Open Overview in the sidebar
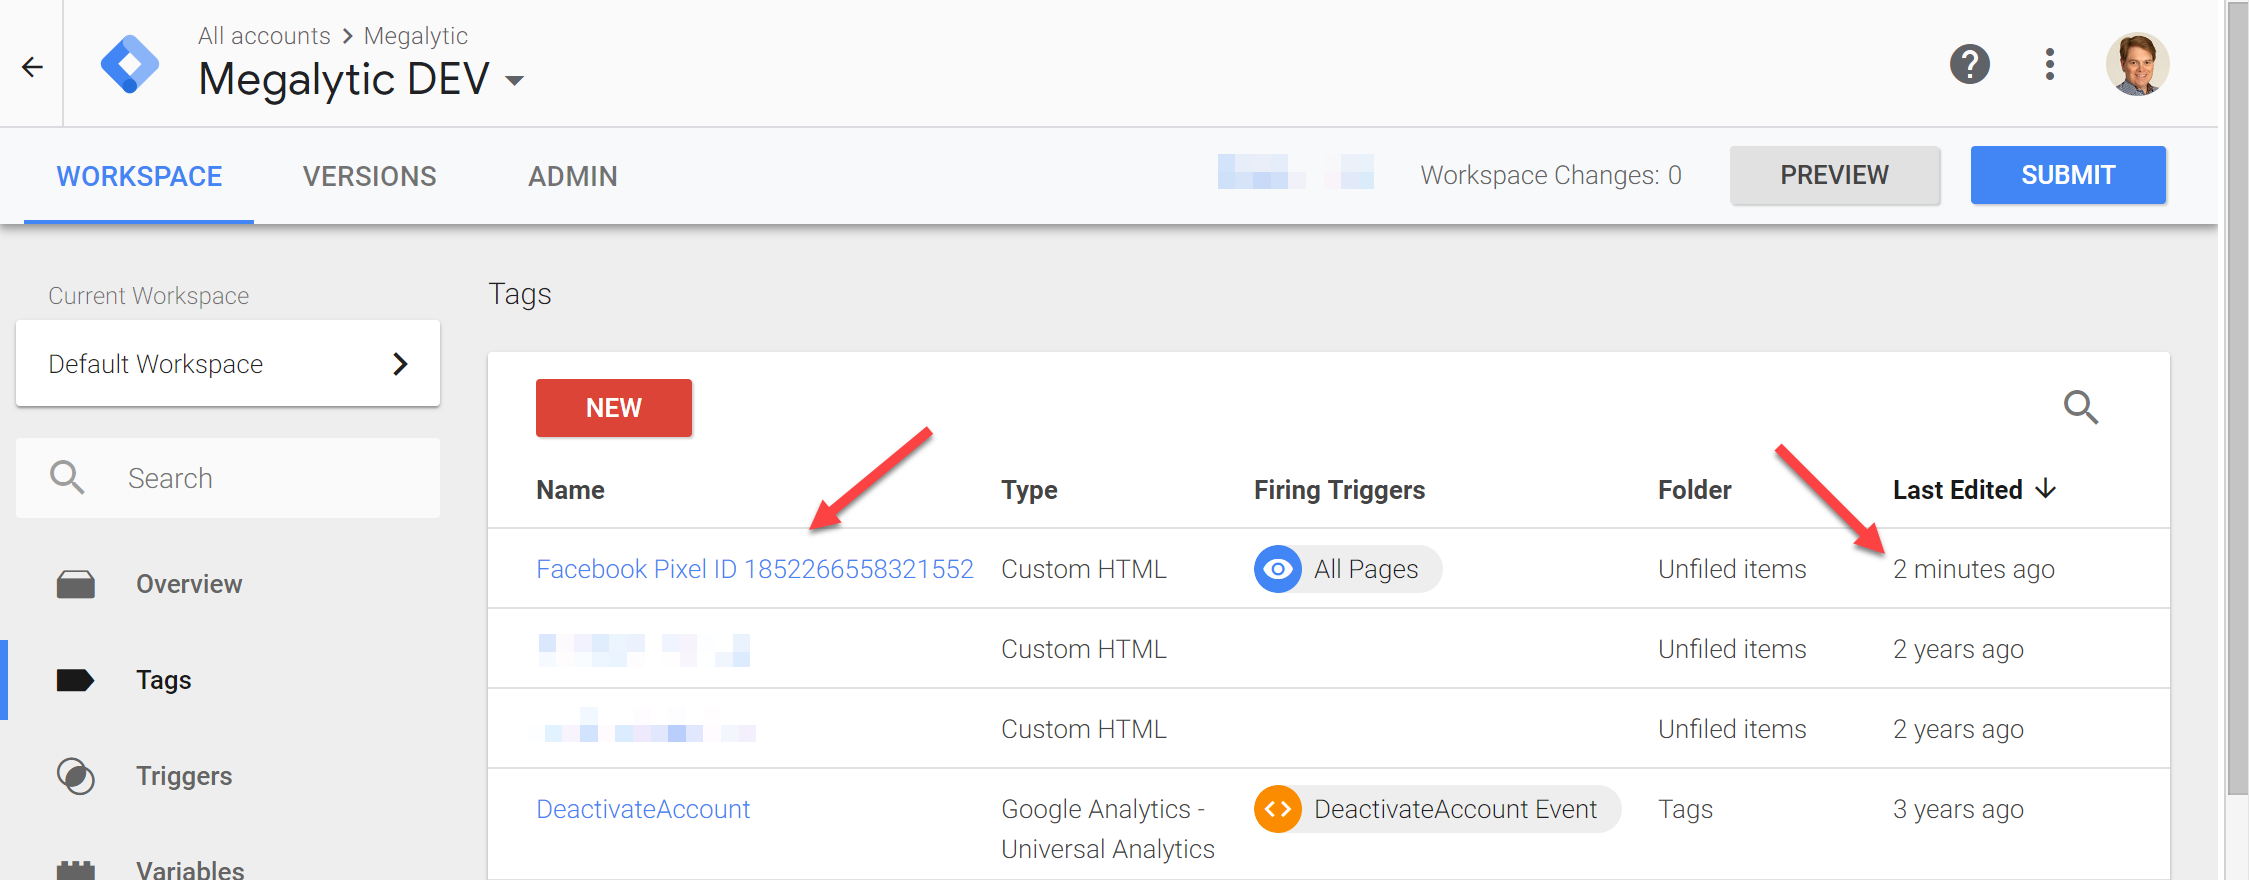 189,584
